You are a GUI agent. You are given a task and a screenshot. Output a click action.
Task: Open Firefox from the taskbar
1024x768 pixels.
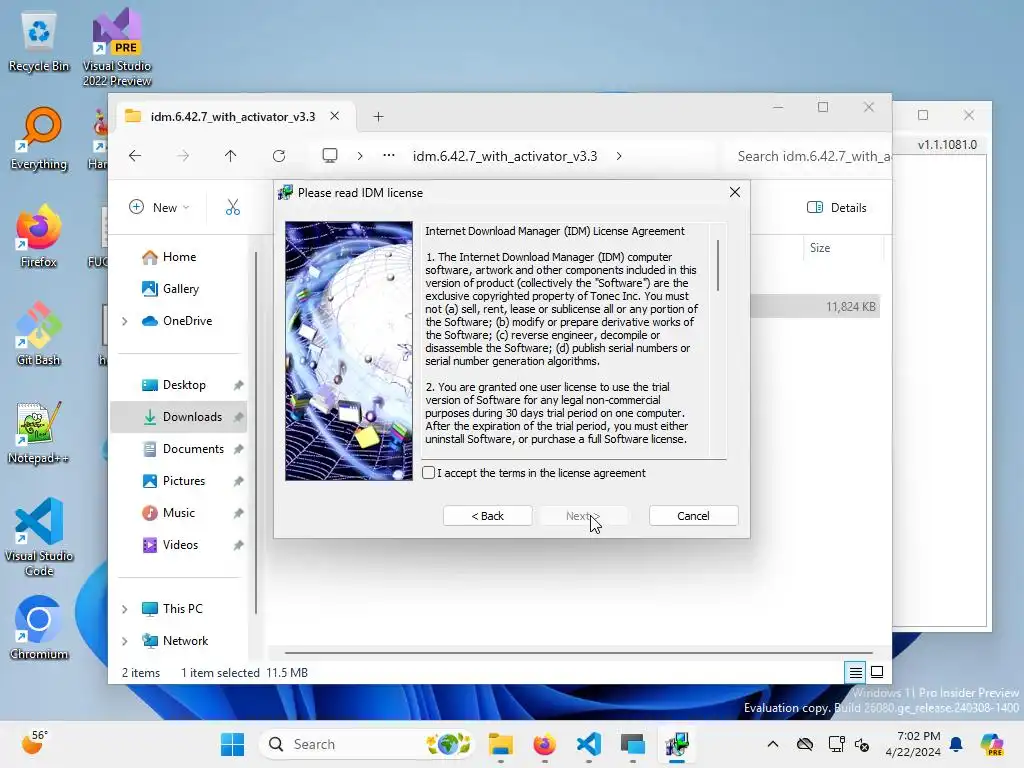pyautogui.click(x=544, y=744)
